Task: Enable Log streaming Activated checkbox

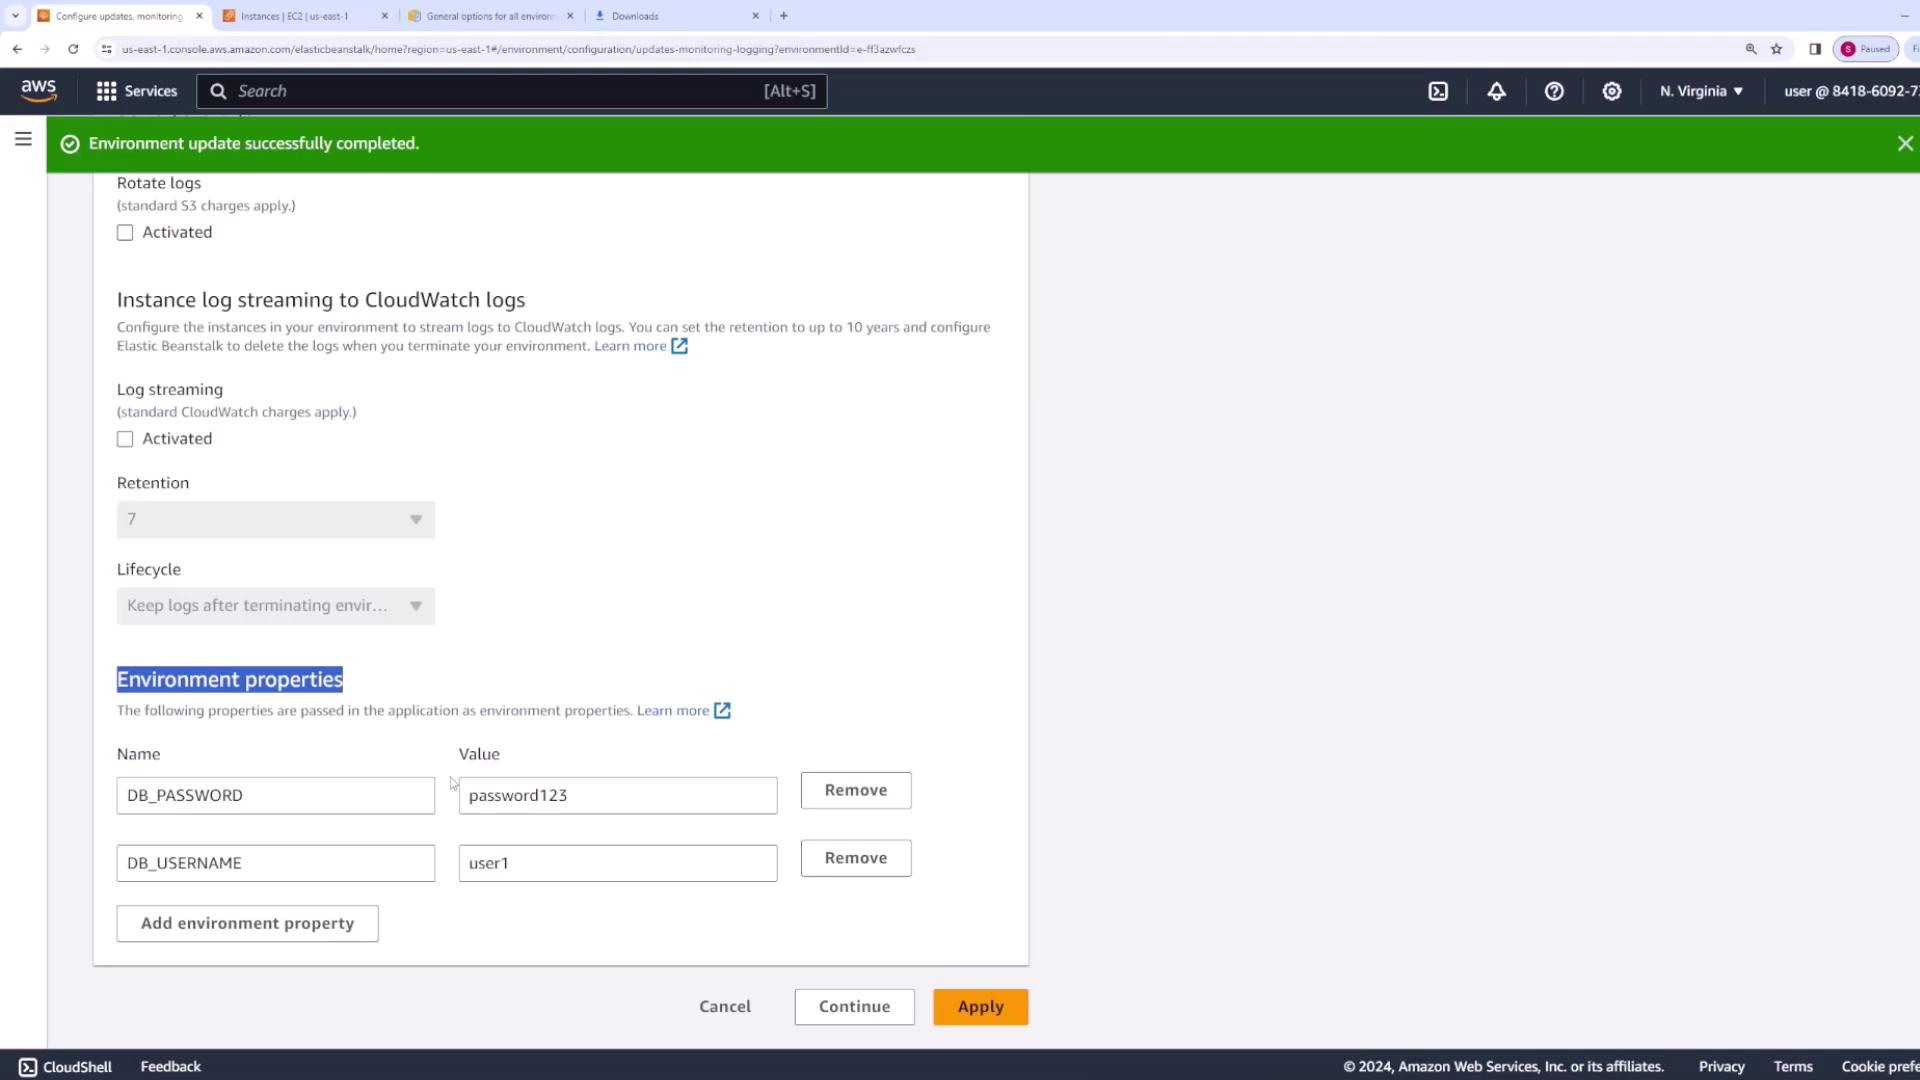Action: pos(125,439)
